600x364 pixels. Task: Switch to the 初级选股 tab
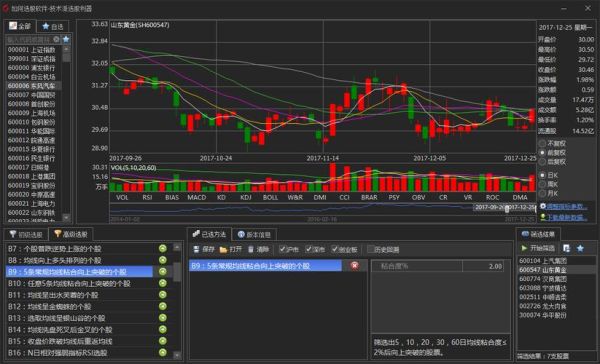(x=26, y=234)
